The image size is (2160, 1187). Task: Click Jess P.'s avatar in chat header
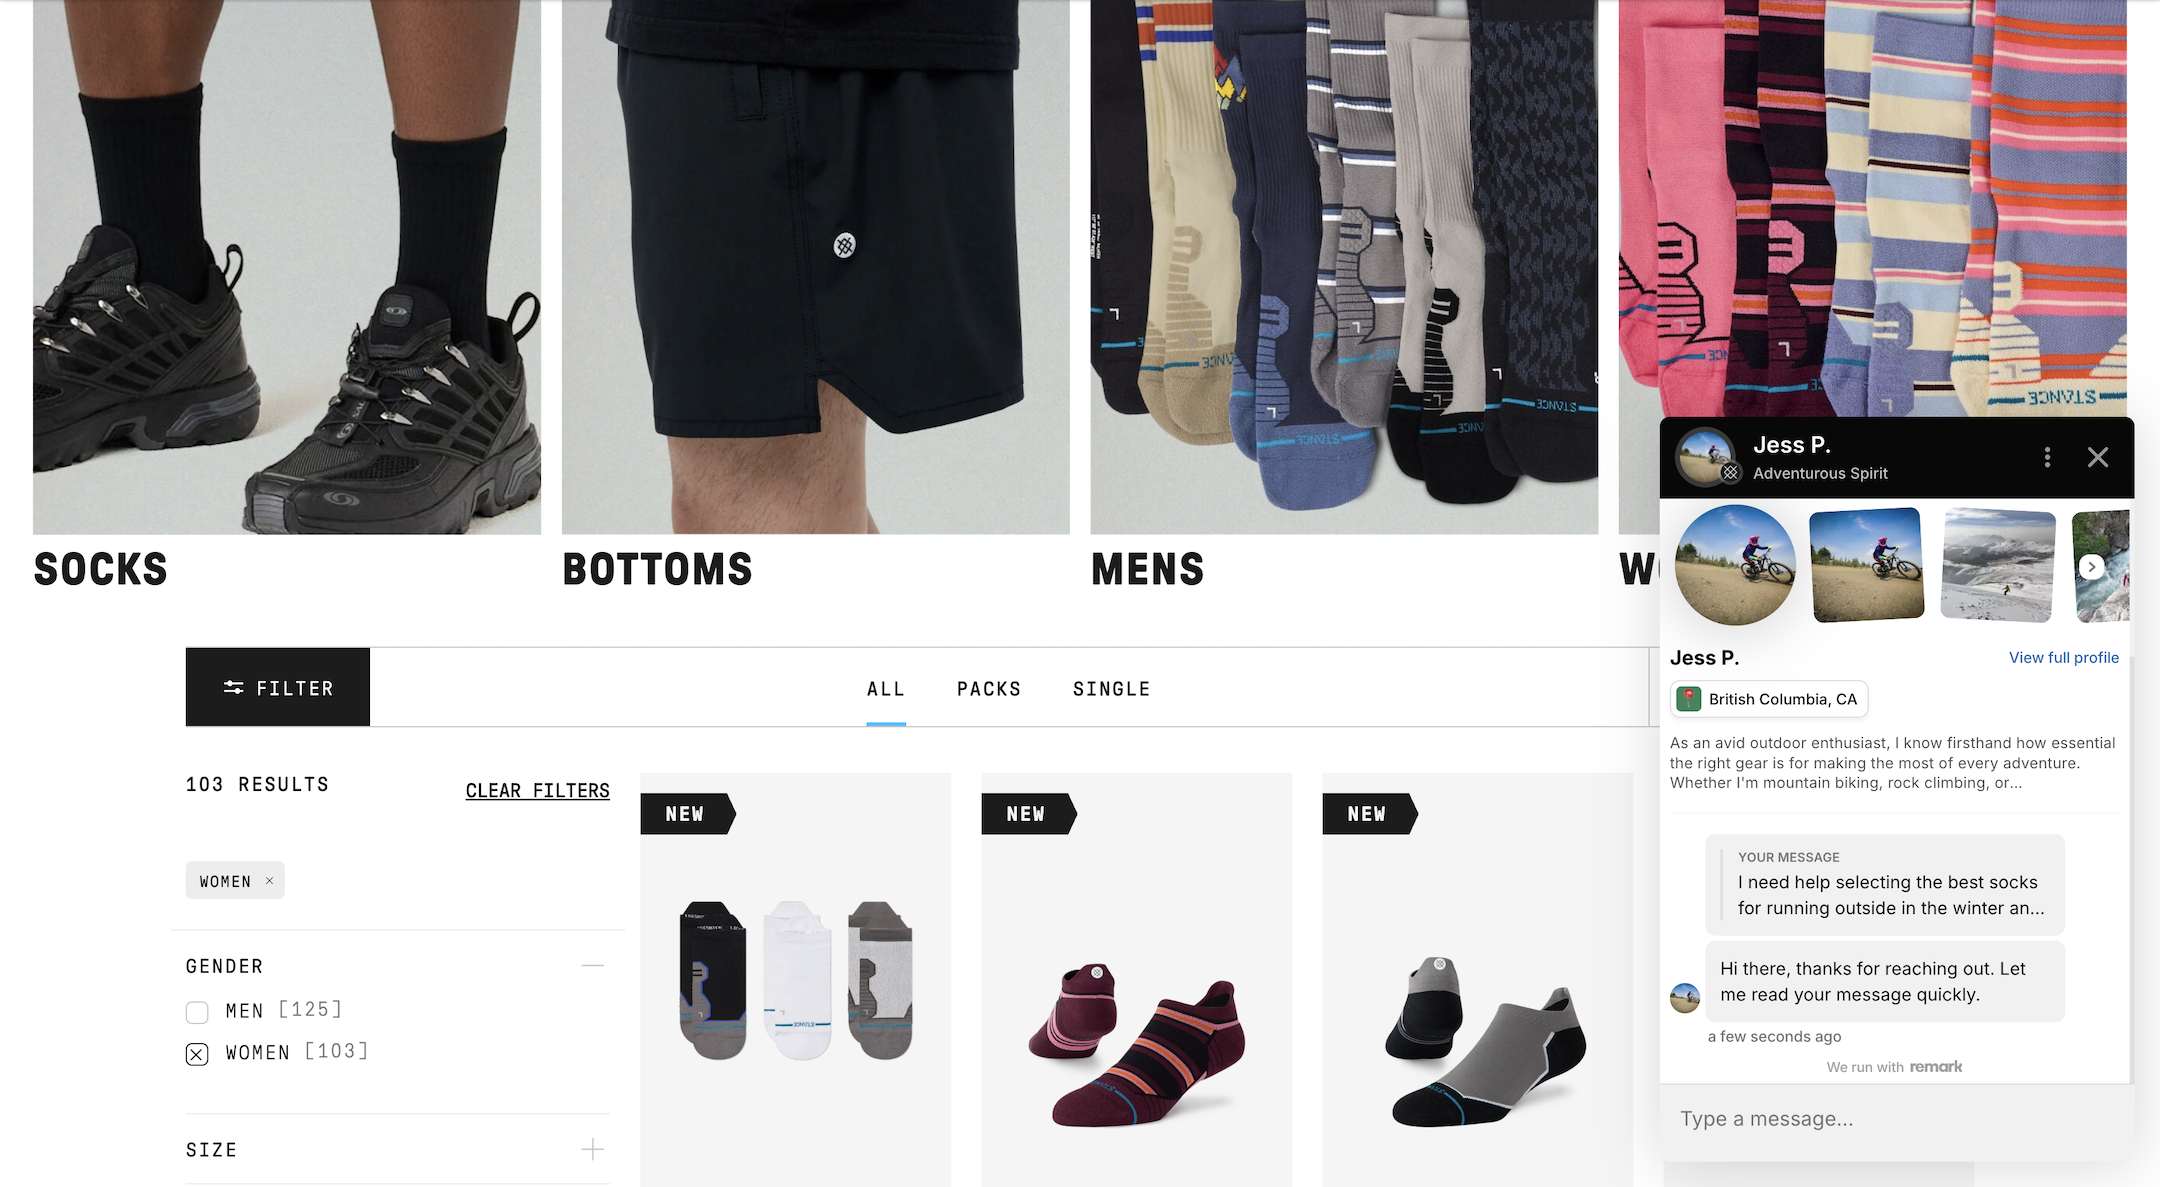pos(1704,457)
